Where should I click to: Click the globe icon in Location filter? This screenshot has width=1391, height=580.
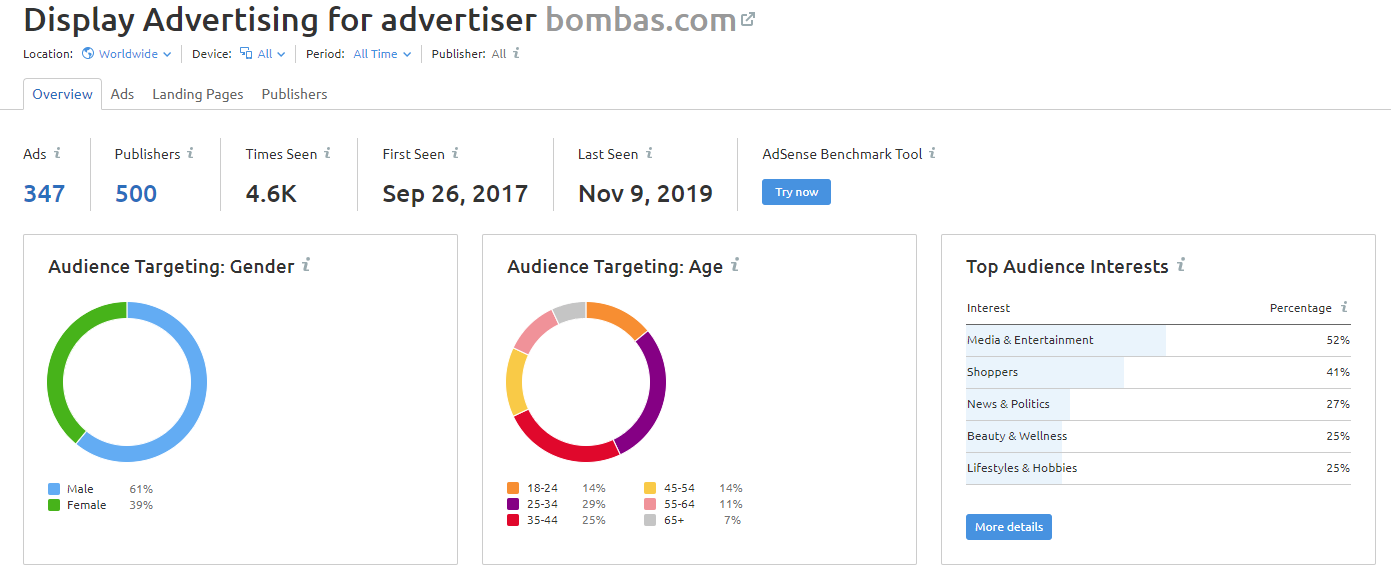click(88, 54)
